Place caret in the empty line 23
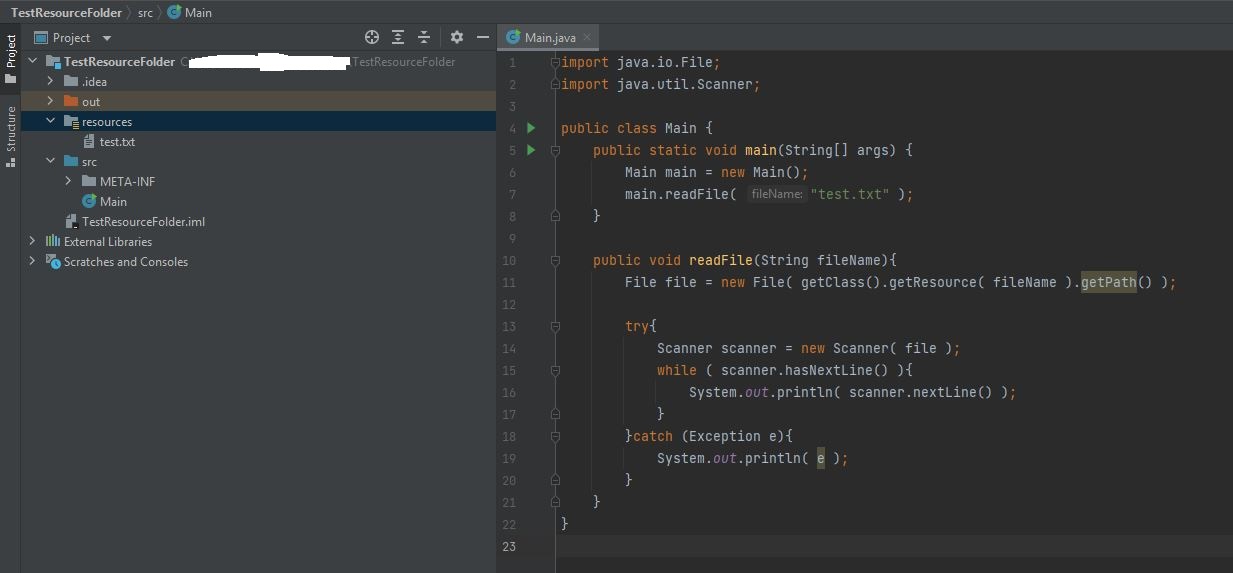The width and height of the screenshot is (1233, 573). click(x=894, y=546)
